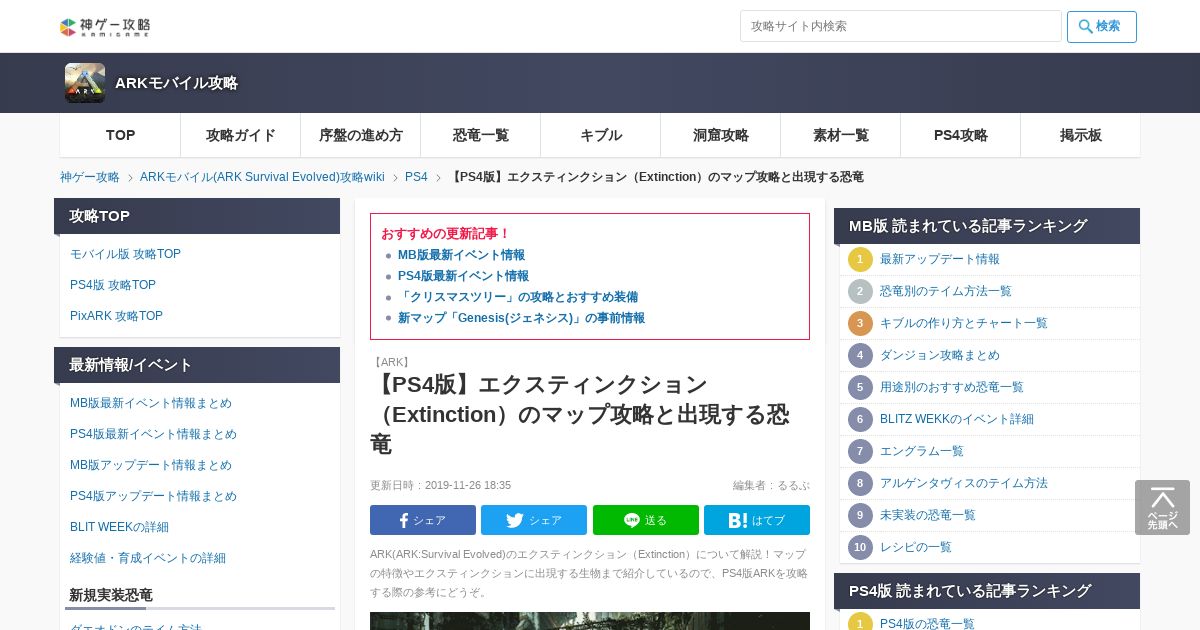Open PS4版の恐竜一覧 ranking link
Image resolution: width=1200 pixels, height=630 pixels.
coord(927,624)
